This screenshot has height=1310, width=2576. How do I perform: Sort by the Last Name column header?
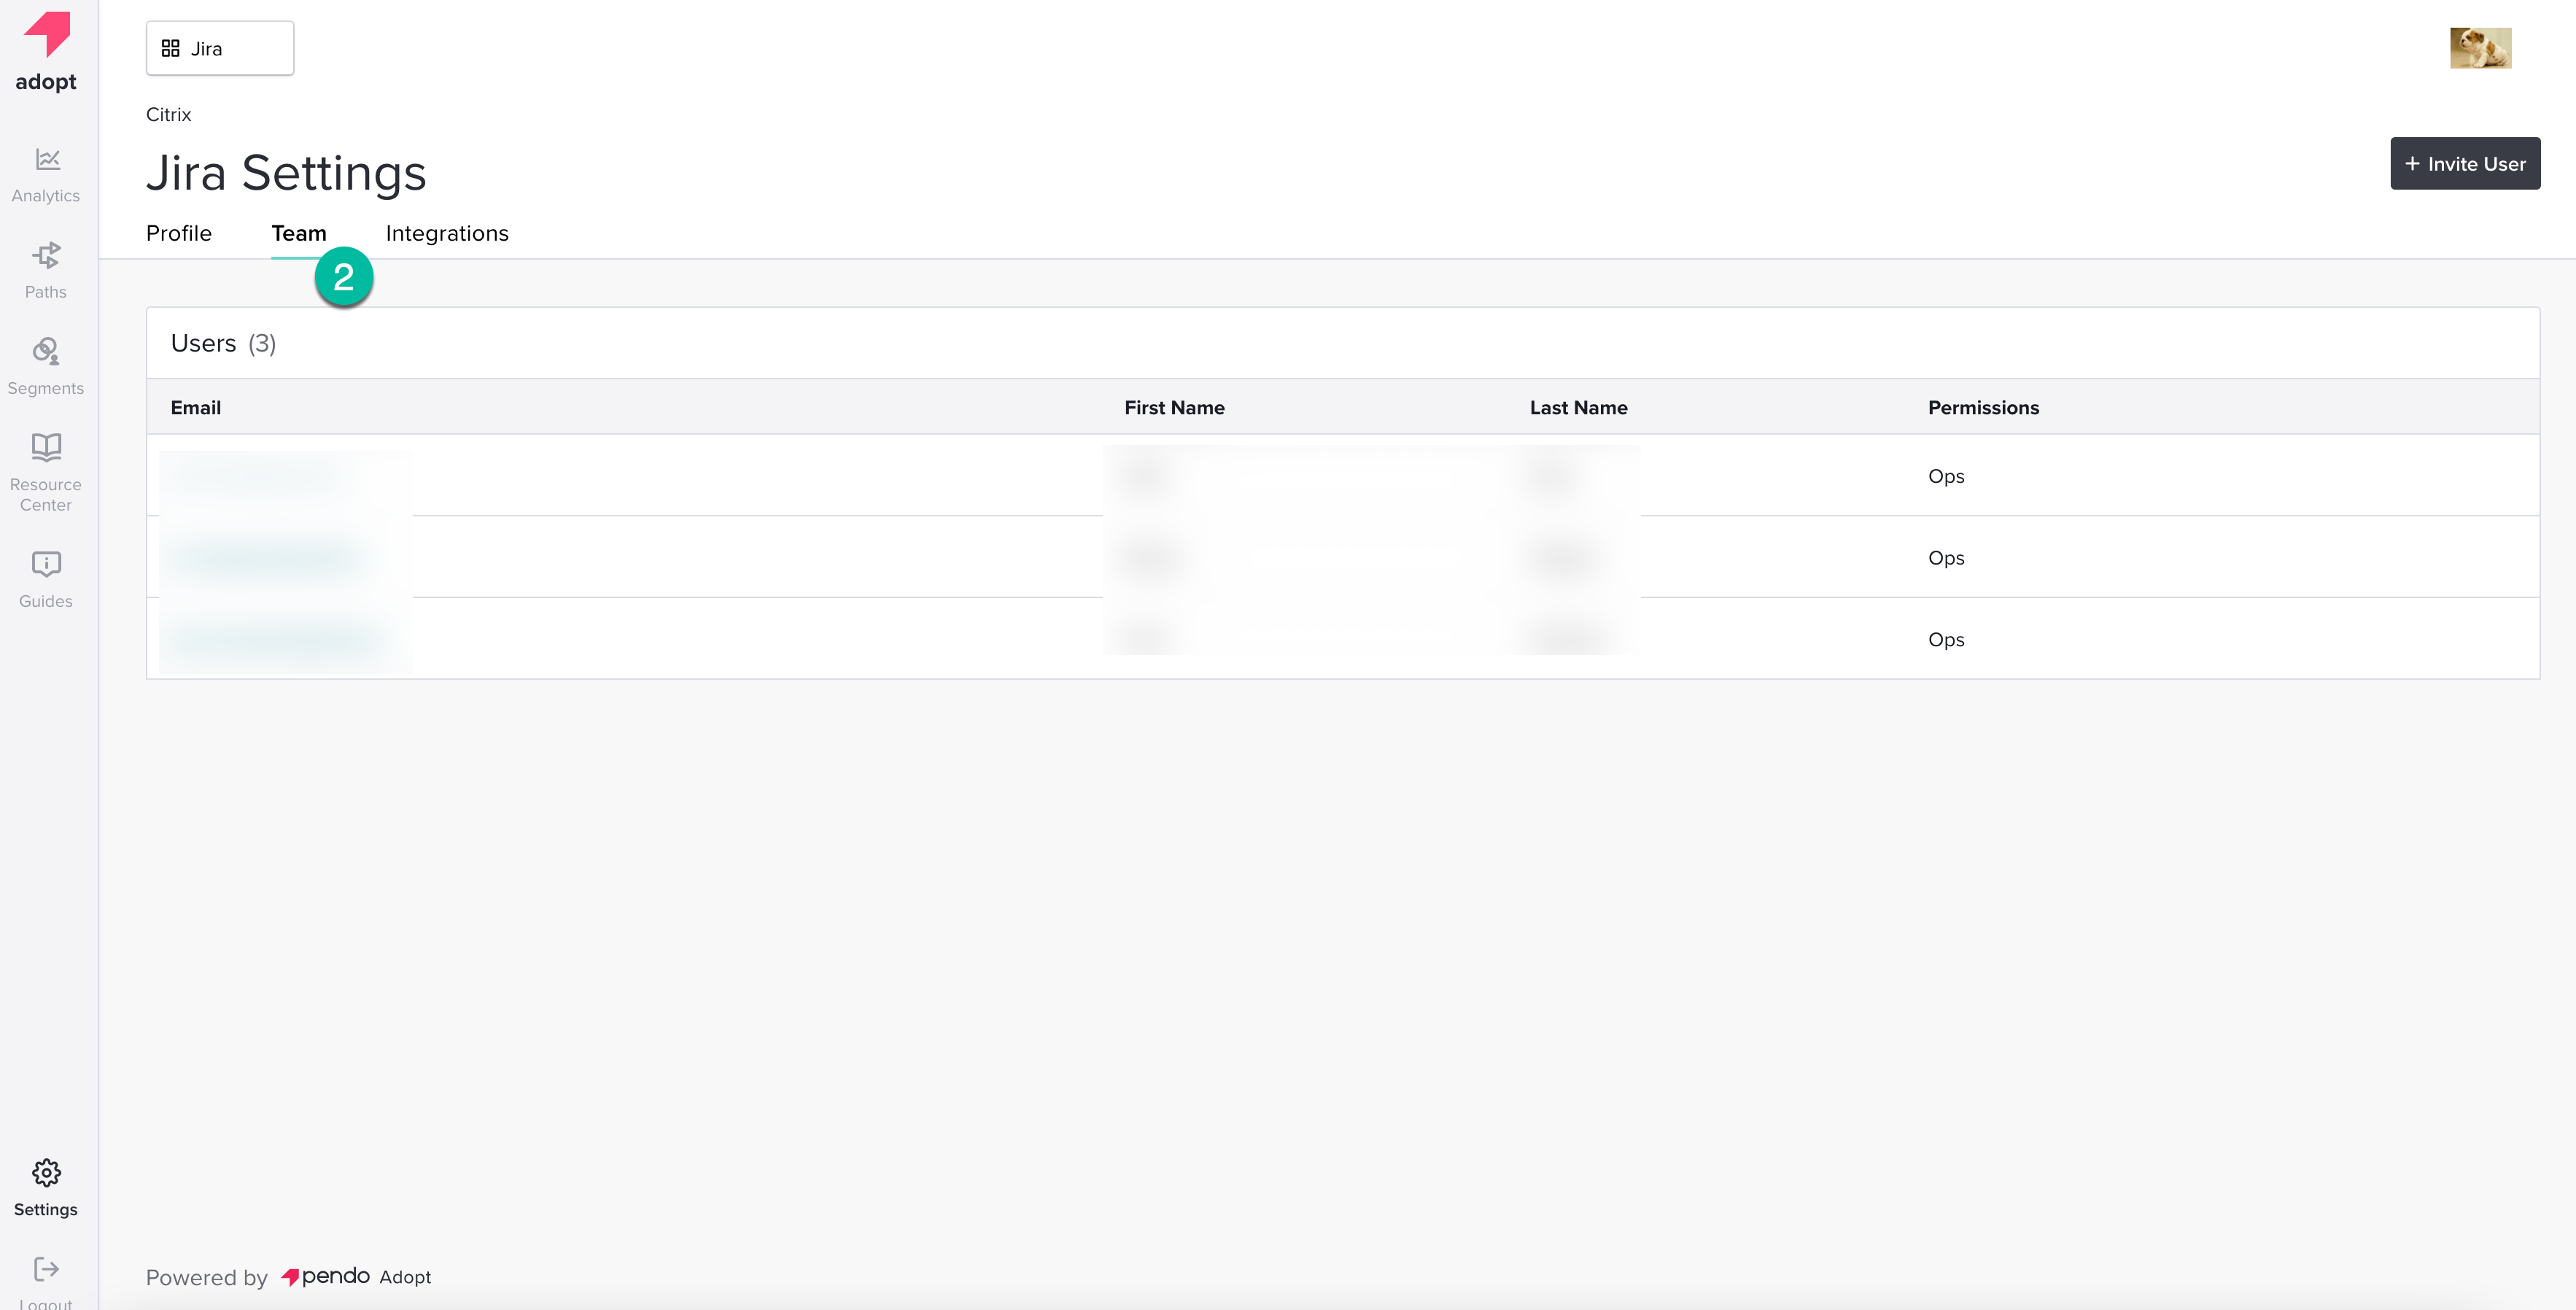pos(1578,407)
